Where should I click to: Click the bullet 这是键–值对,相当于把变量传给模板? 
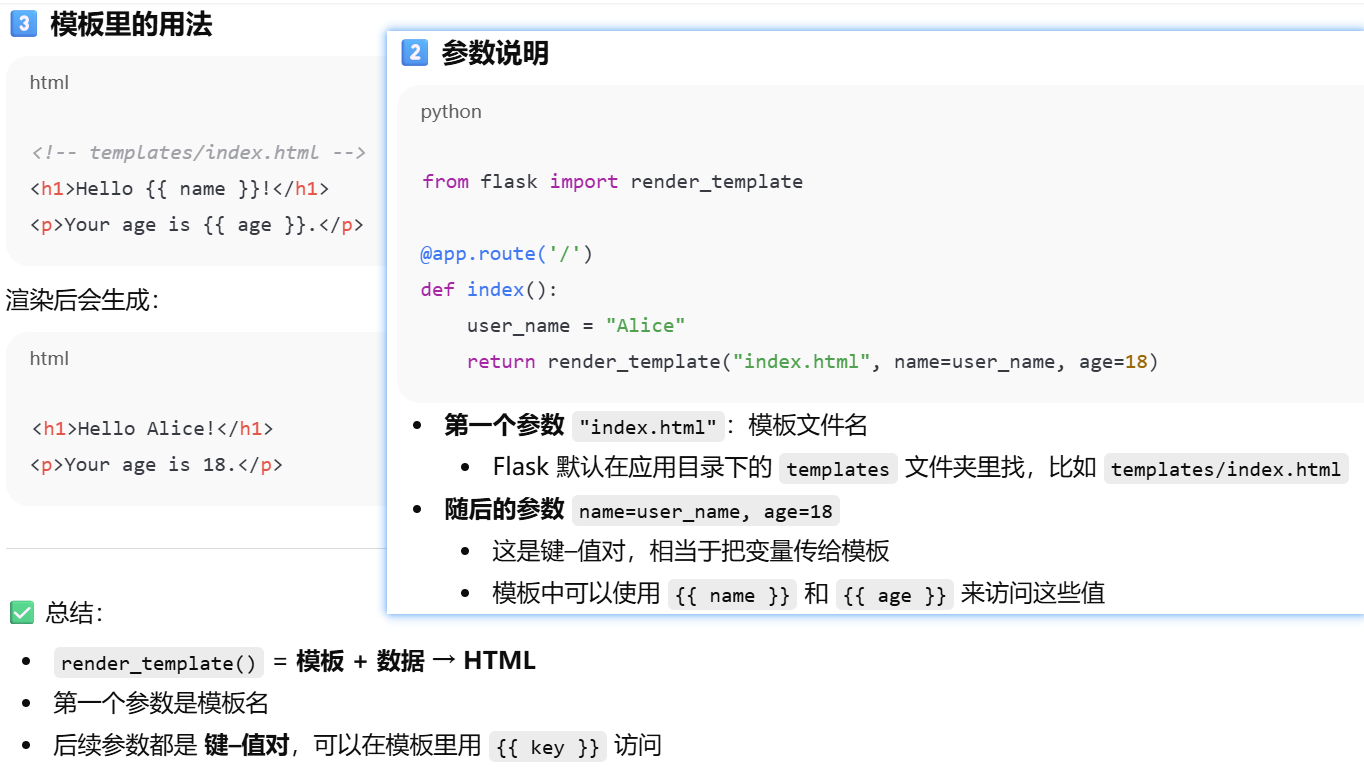click(x=691, y=551)
